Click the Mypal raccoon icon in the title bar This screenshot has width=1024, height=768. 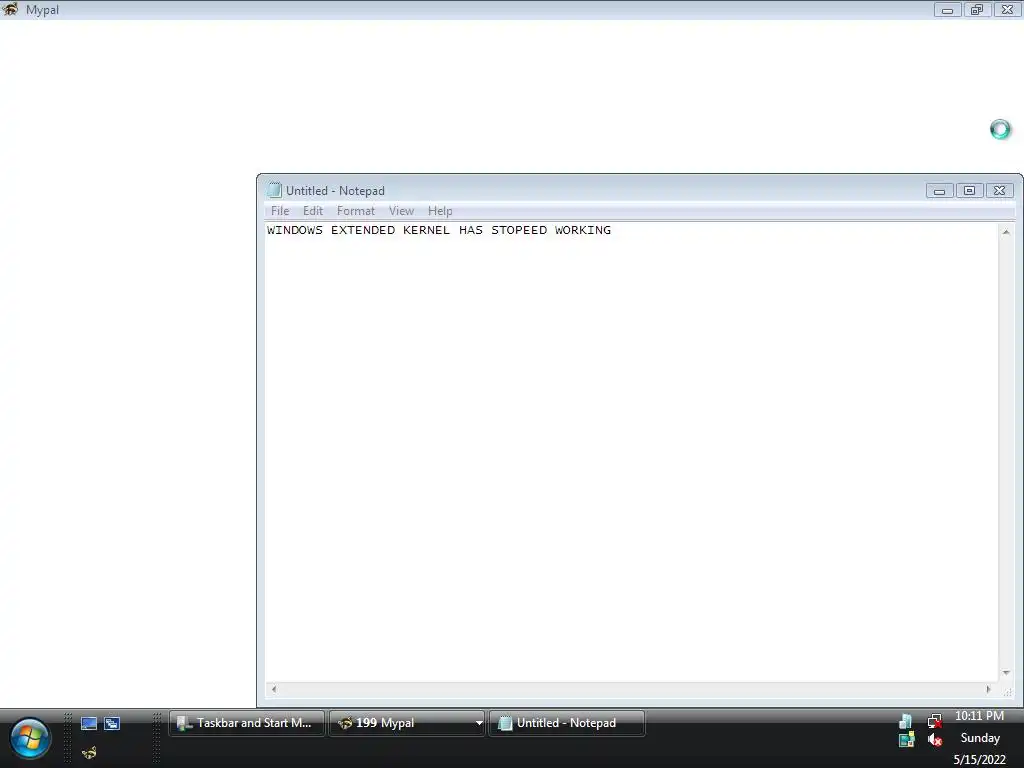[10, 8]
